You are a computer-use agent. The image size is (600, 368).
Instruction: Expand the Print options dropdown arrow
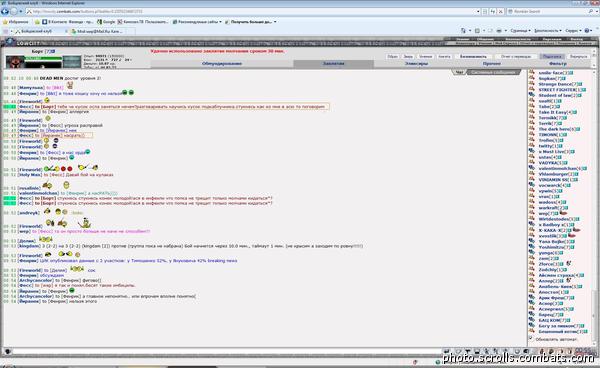505,31
